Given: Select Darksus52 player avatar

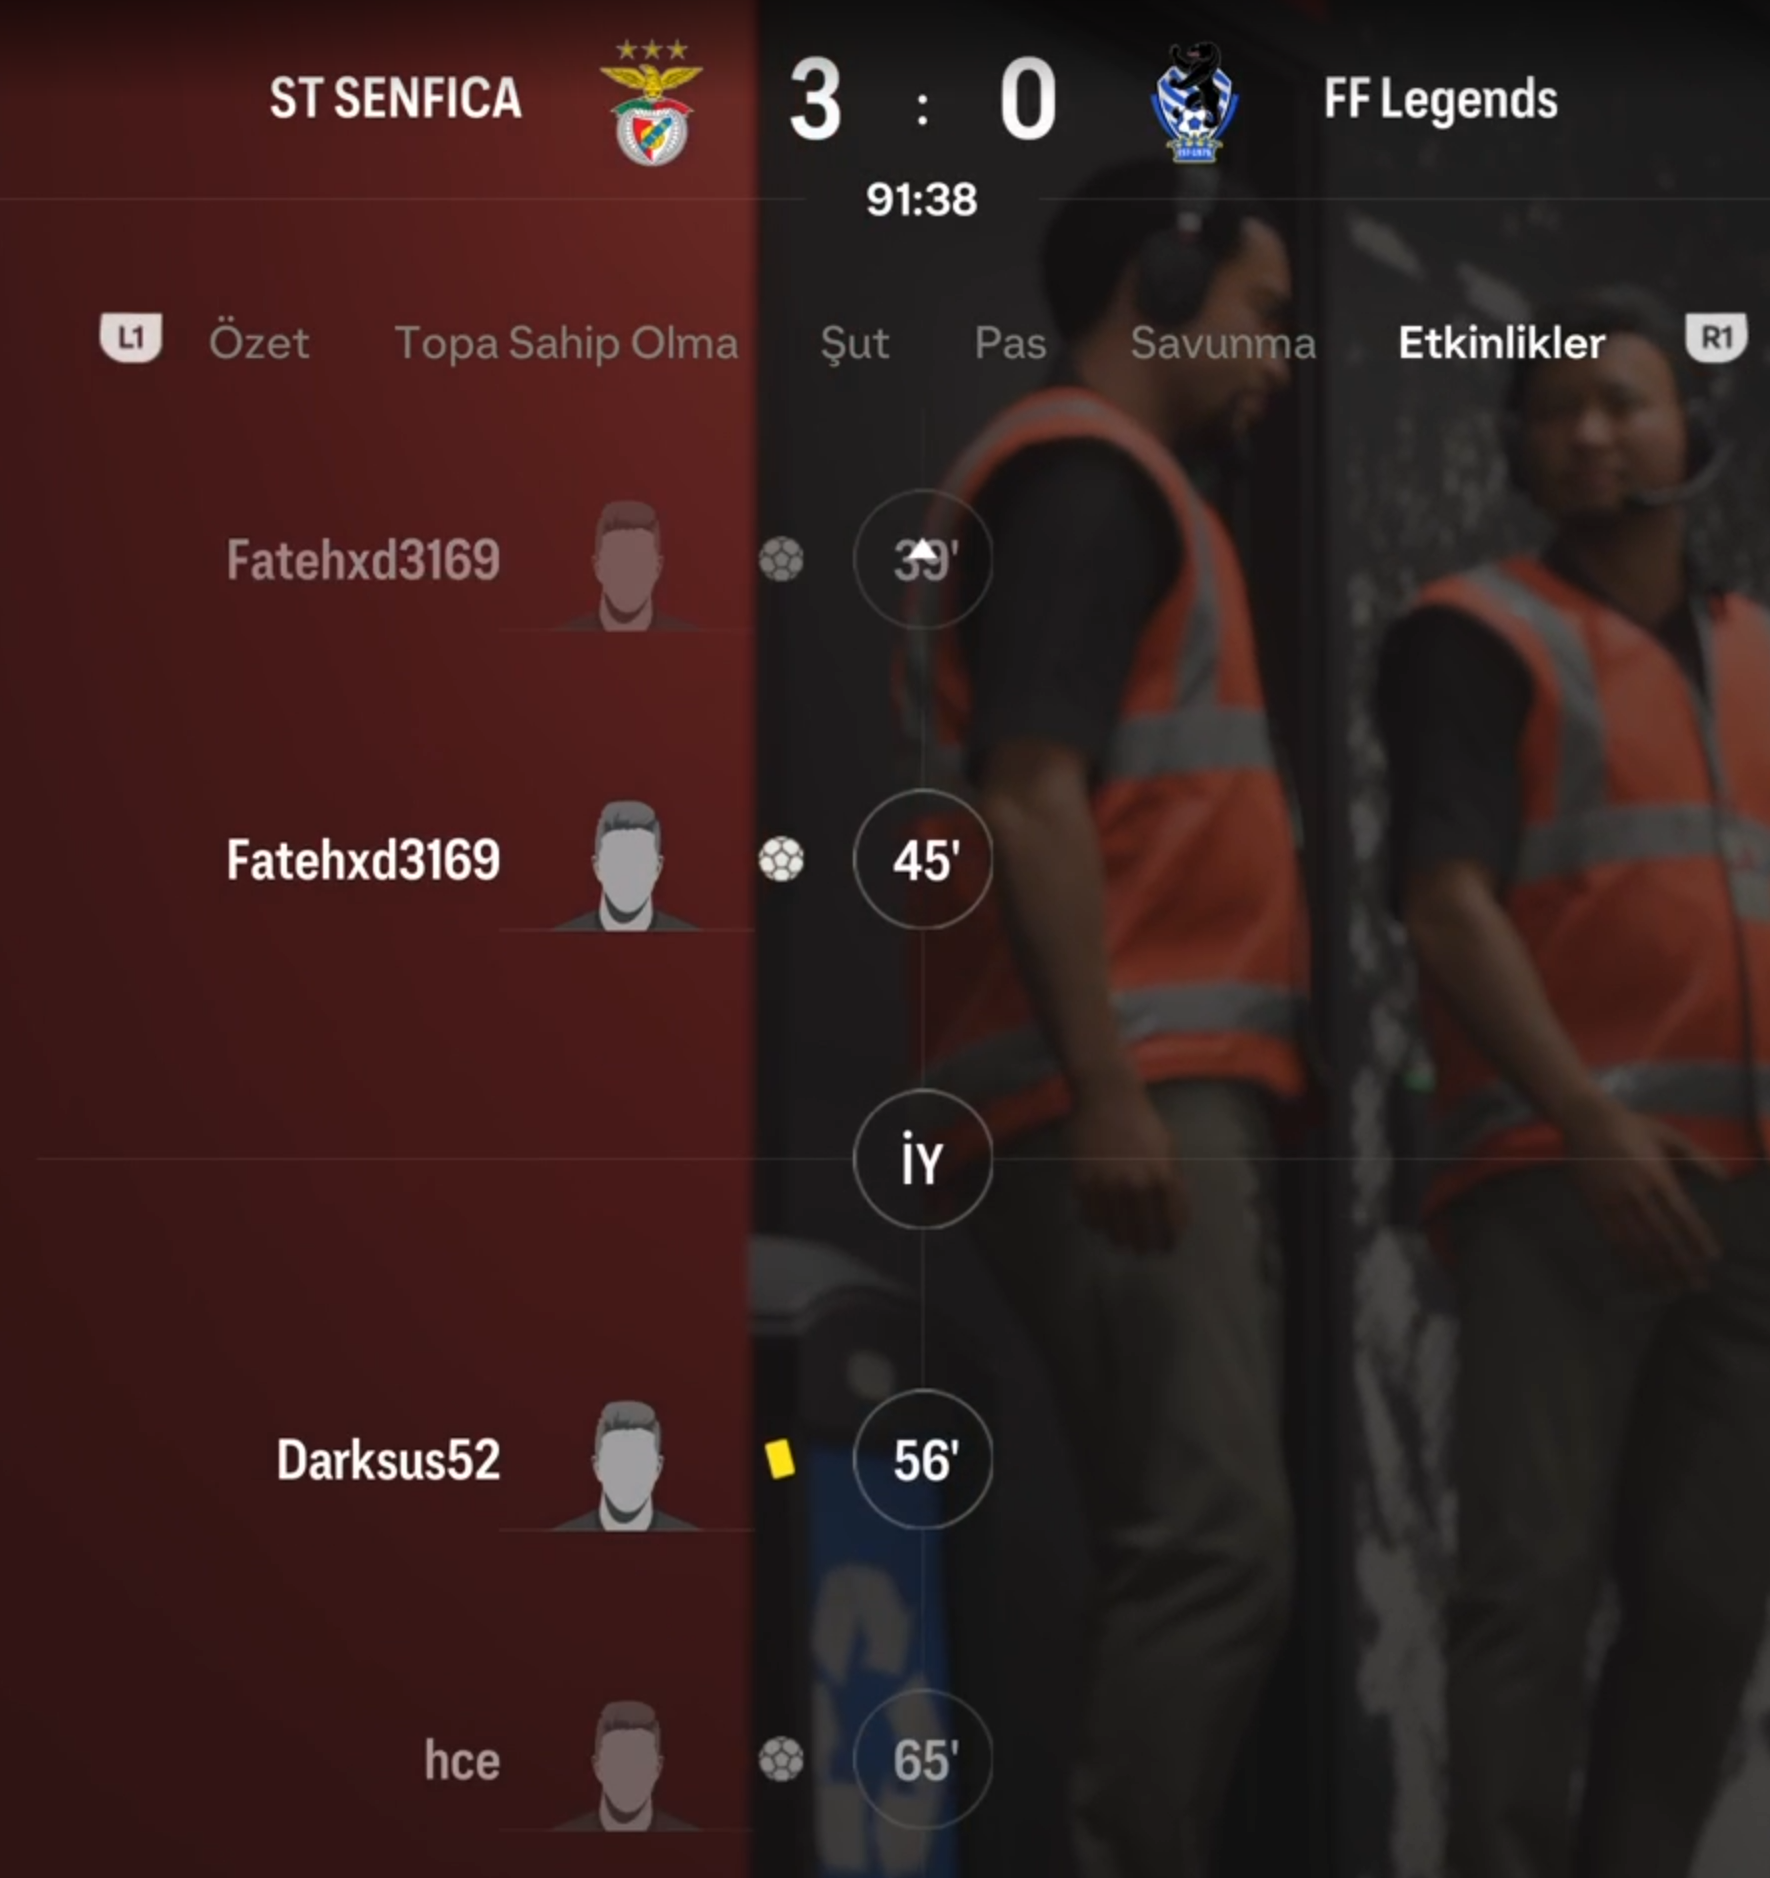Looking at the screenshot, I should pyautogui.click(x=626, y=1465).
